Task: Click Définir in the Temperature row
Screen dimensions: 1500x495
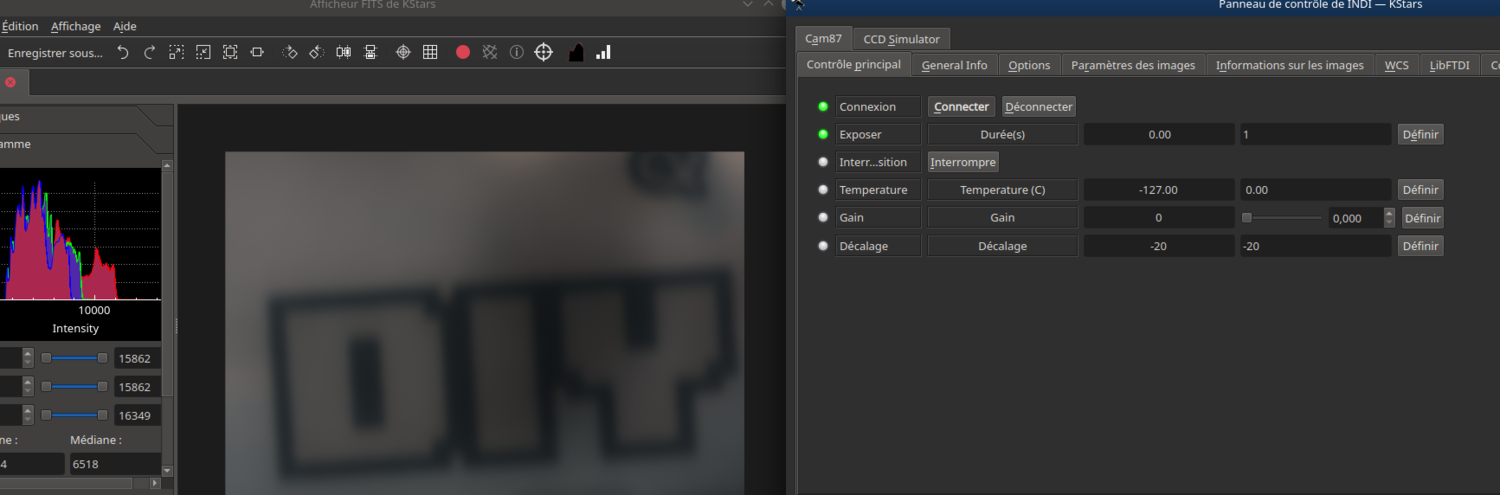Action: point(1421,190)
